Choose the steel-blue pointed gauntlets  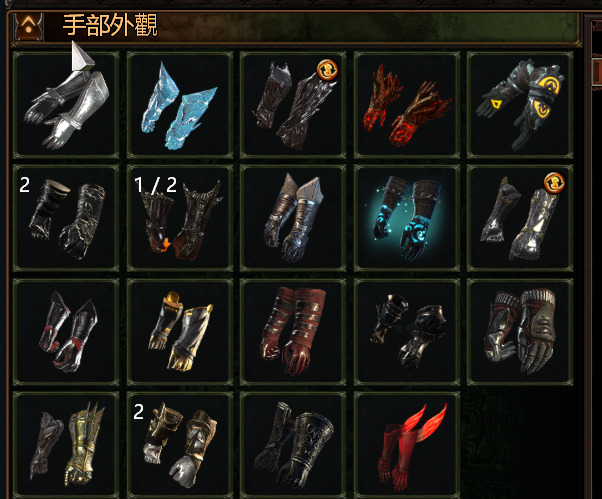click(x=293, y=218)
